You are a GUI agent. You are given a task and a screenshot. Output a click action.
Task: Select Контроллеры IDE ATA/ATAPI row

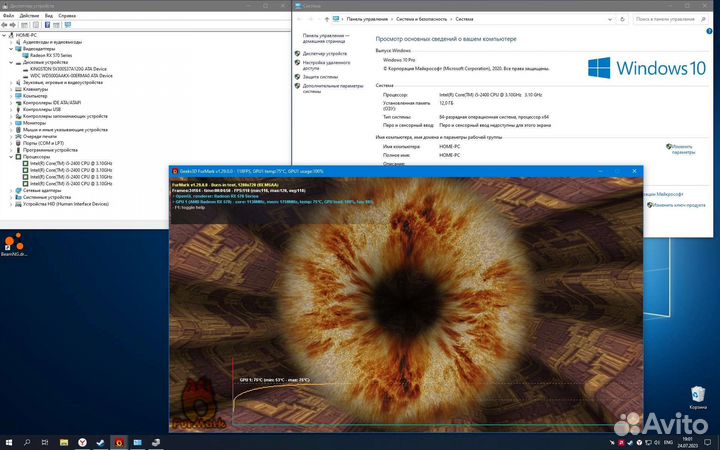pyautogui.click(x=51, y=103)
